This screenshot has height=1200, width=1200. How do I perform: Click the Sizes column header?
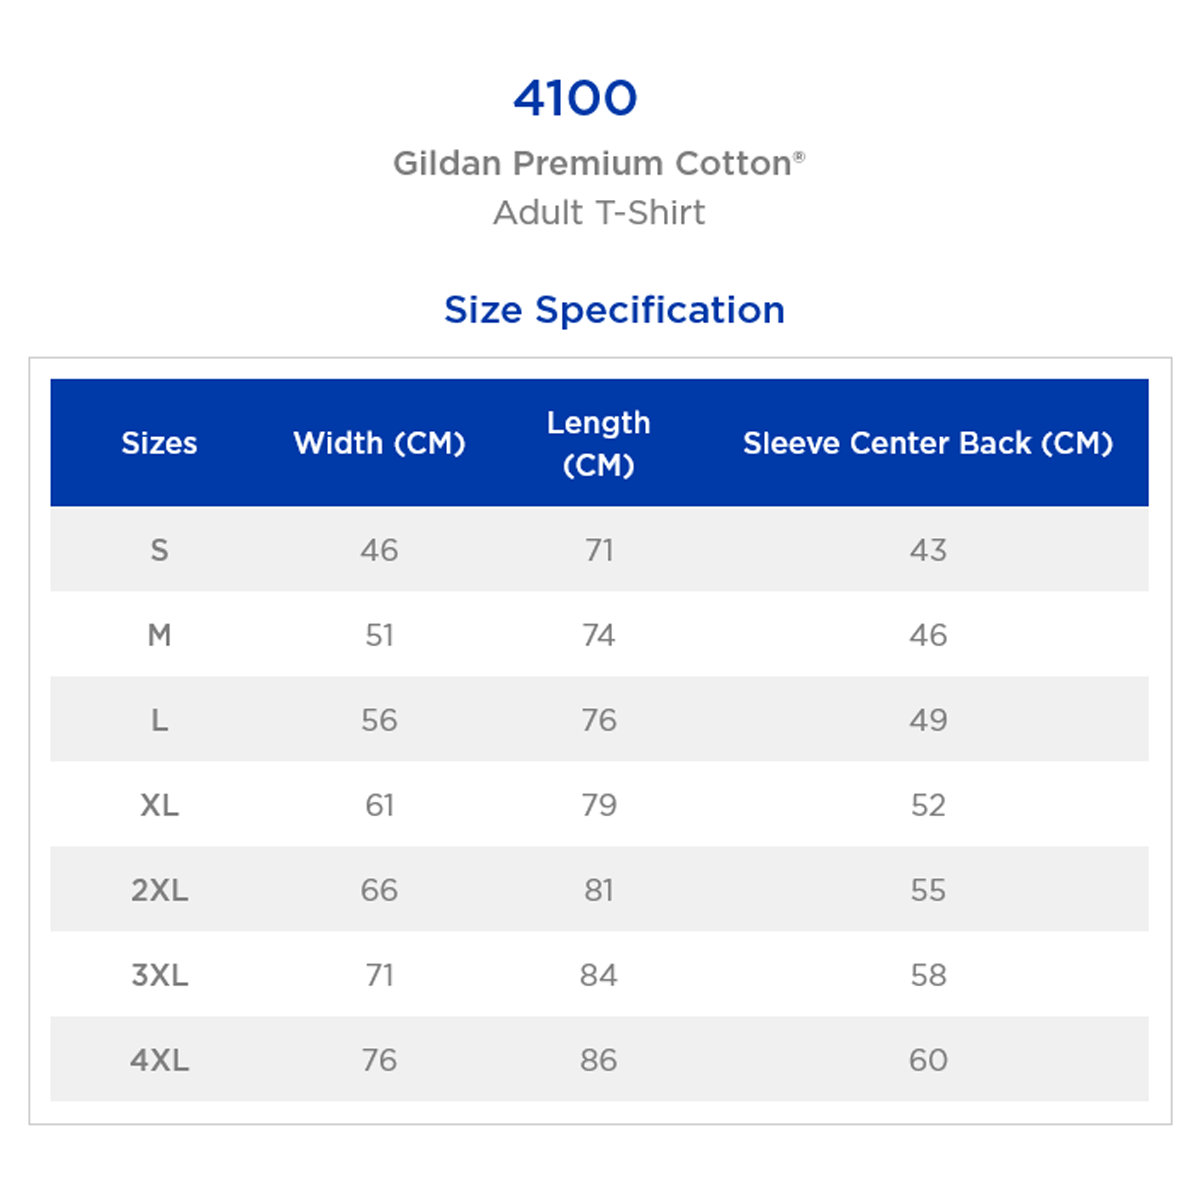(x=159, y=443)
